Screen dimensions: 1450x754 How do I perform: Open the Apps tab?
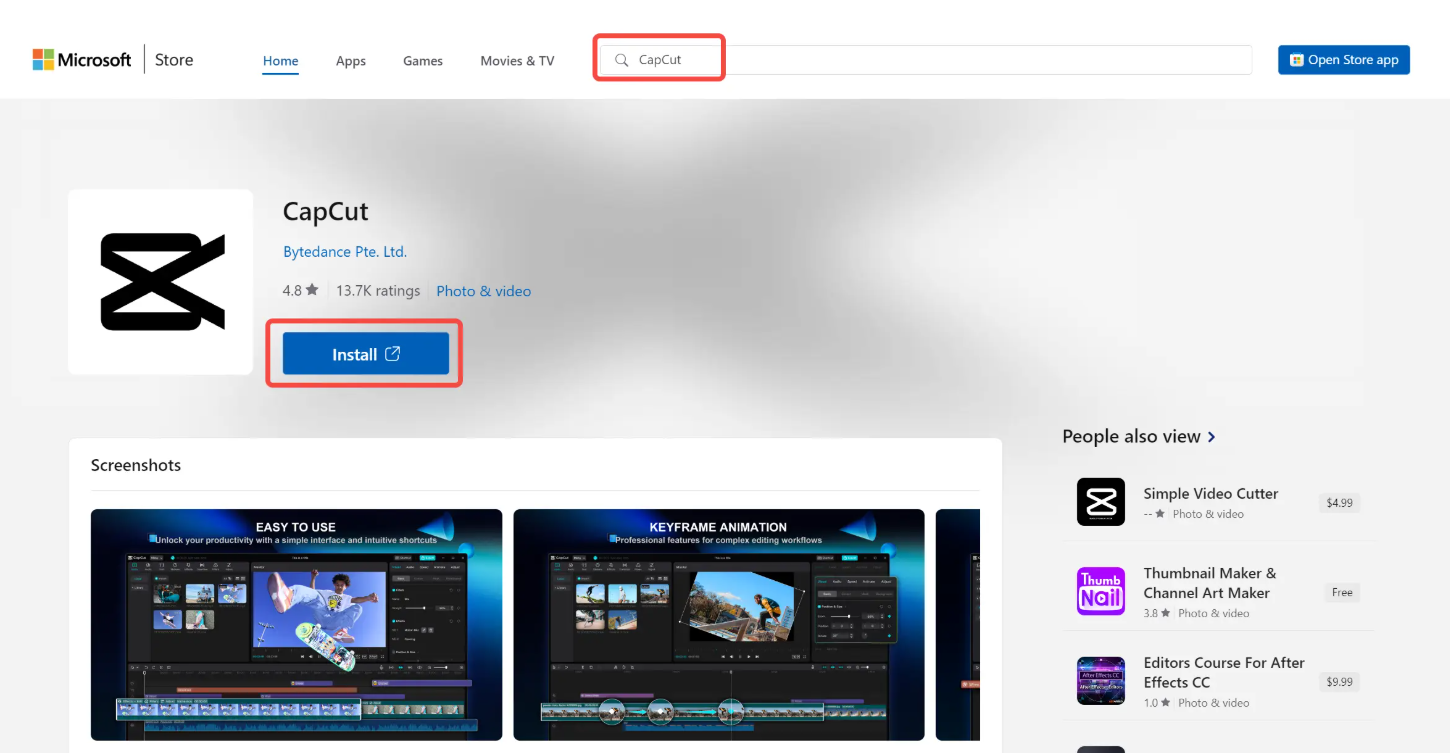[x=351, y=61]
